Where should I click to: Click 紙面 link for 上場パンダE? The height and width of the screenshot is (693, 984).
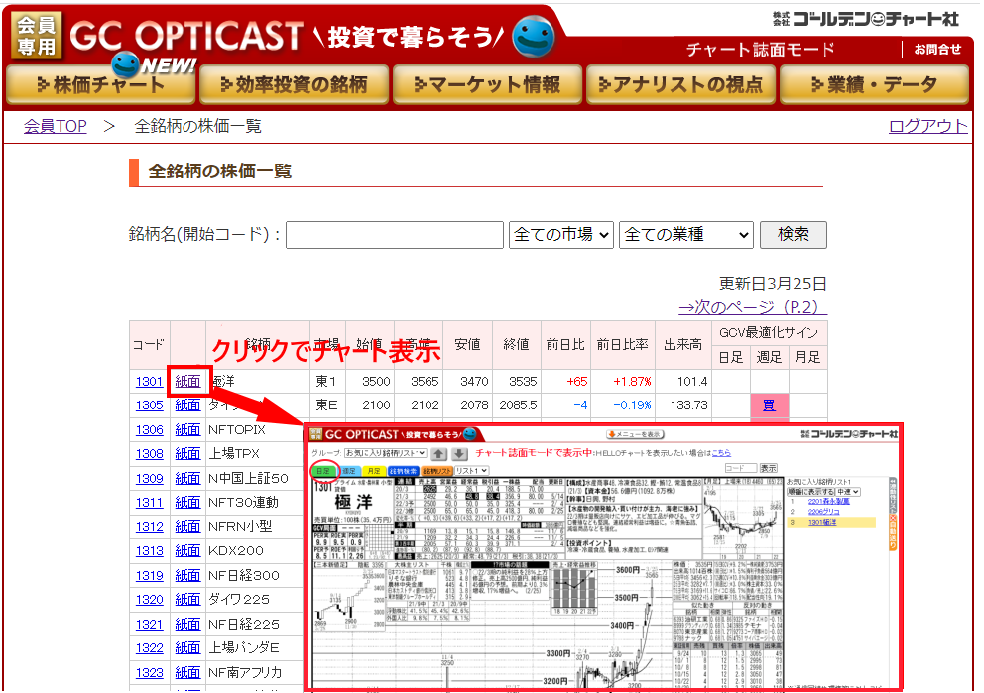pyautogui.click(x=188, y=648)
